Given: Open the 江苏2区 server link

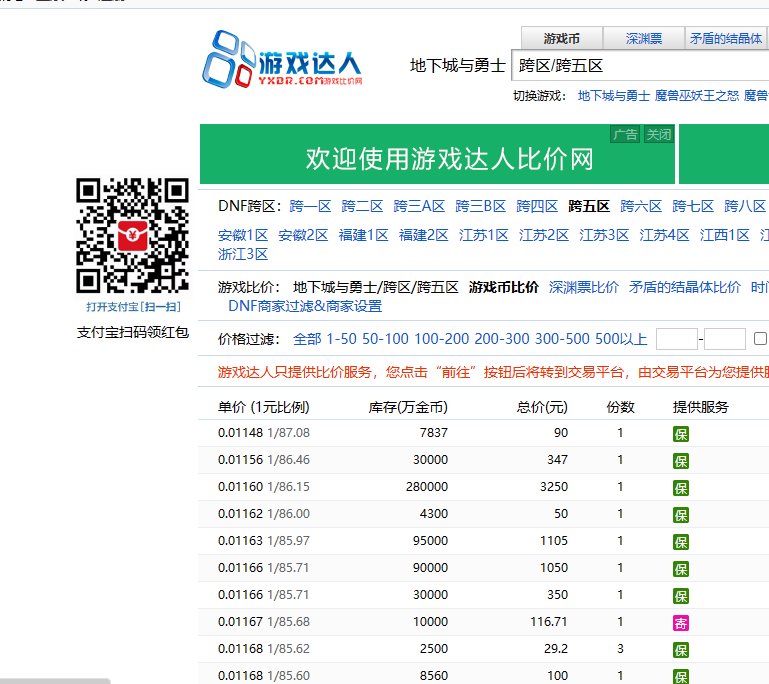Looking at the screenshot, I should [544, 235].
